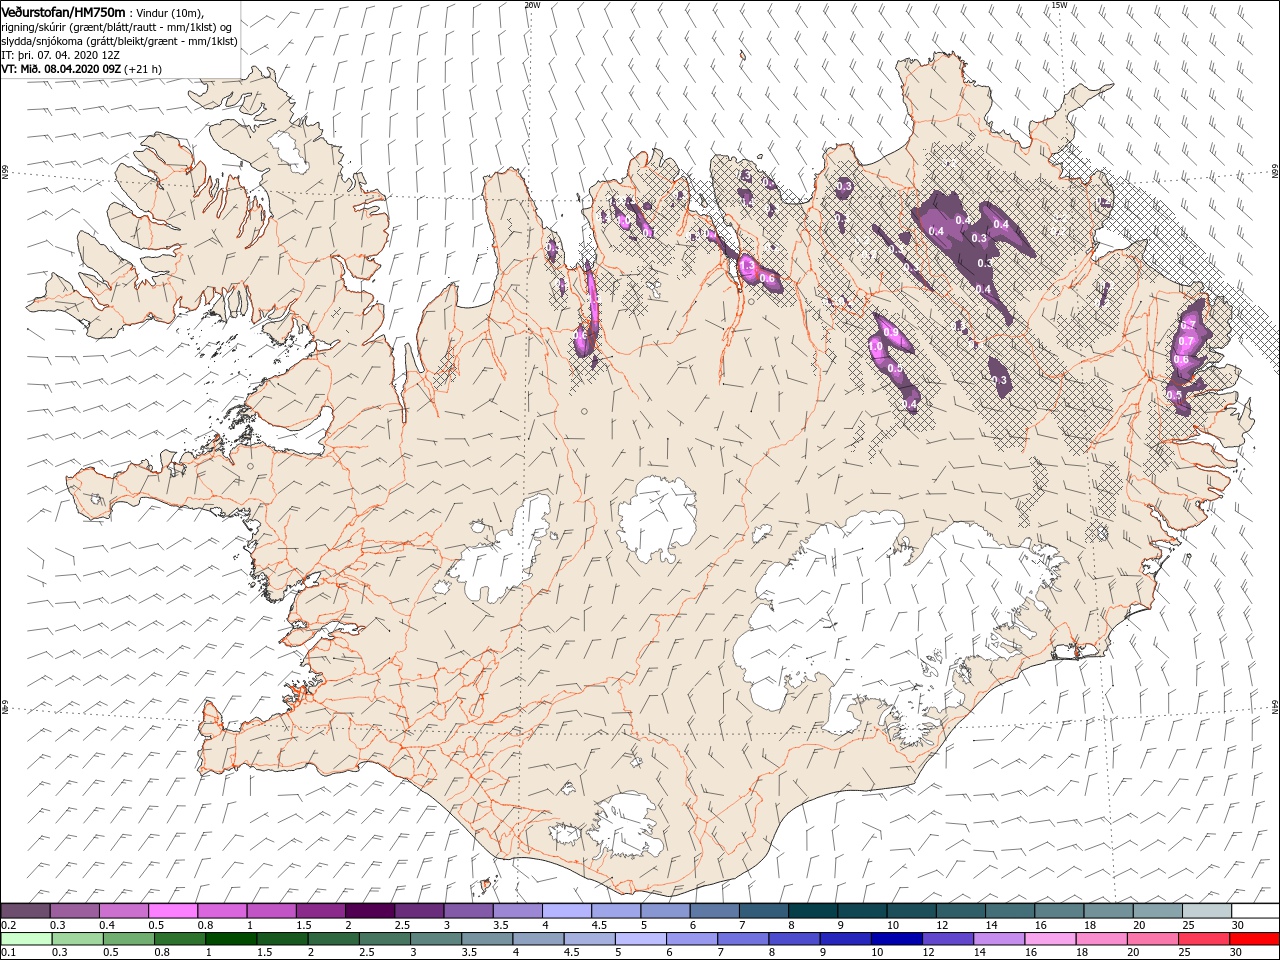Pick the lower legend swatch starting at 4
1280x960 pixels.
[537, 939]
